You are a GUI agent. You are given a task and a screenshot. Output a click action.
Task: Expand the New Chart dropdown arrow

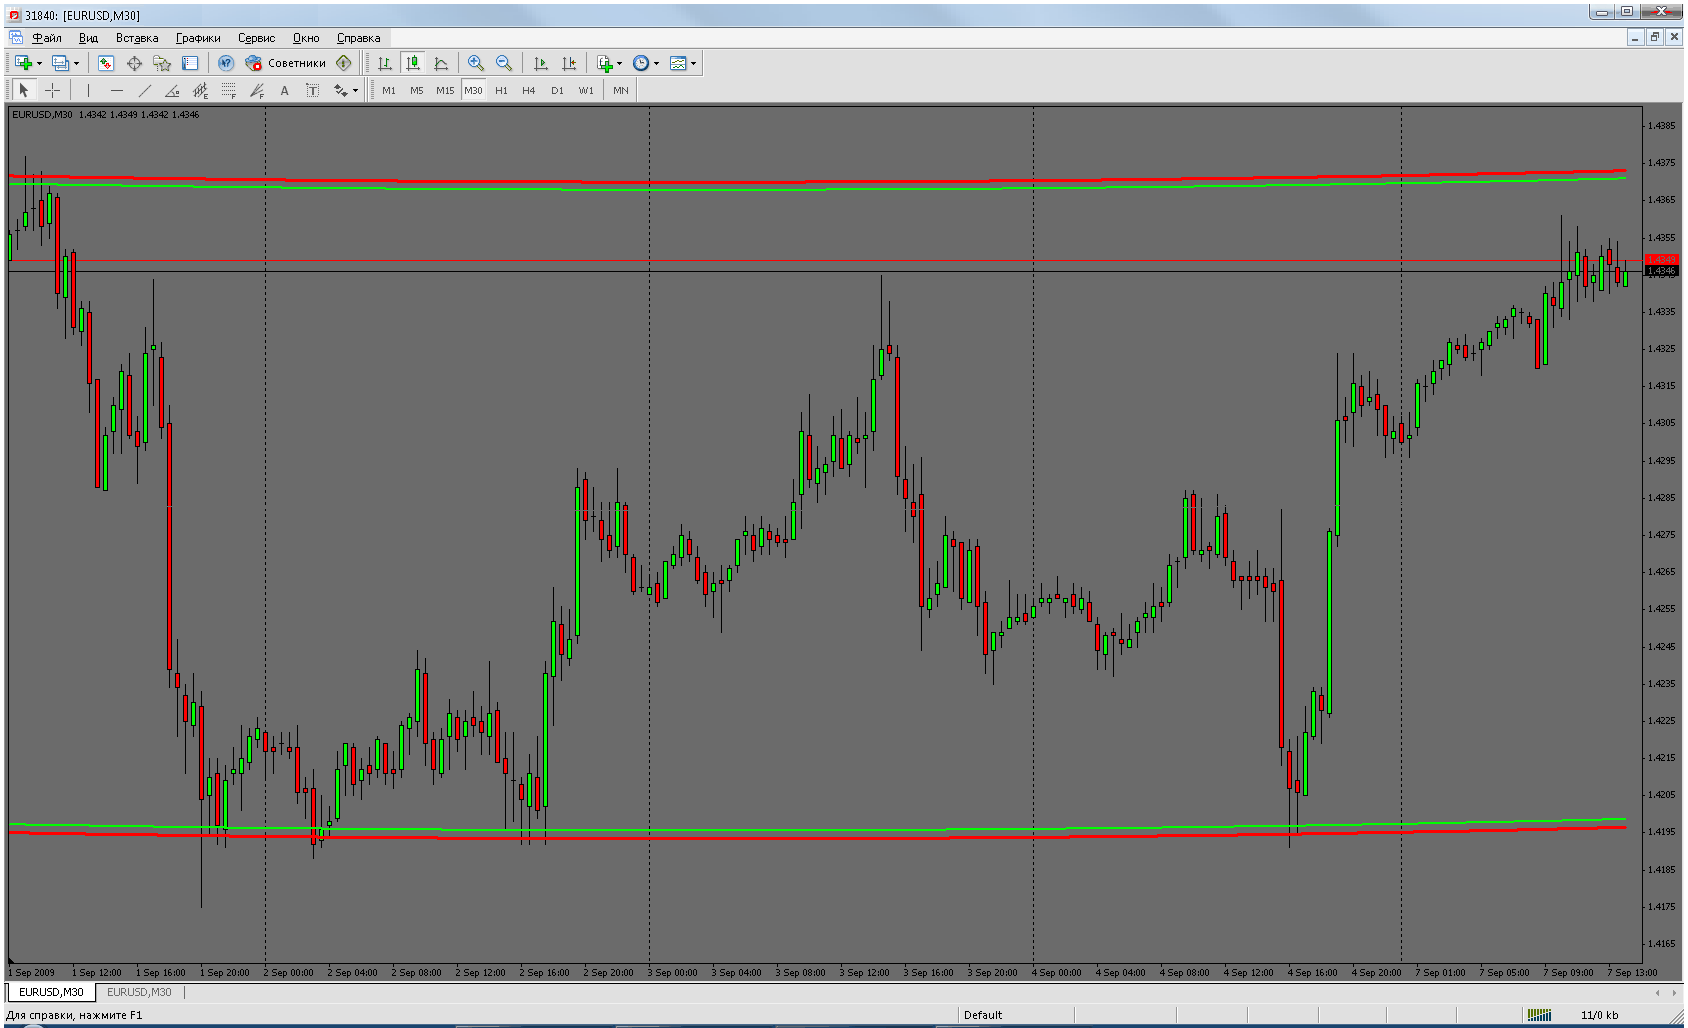pos(39,63)
